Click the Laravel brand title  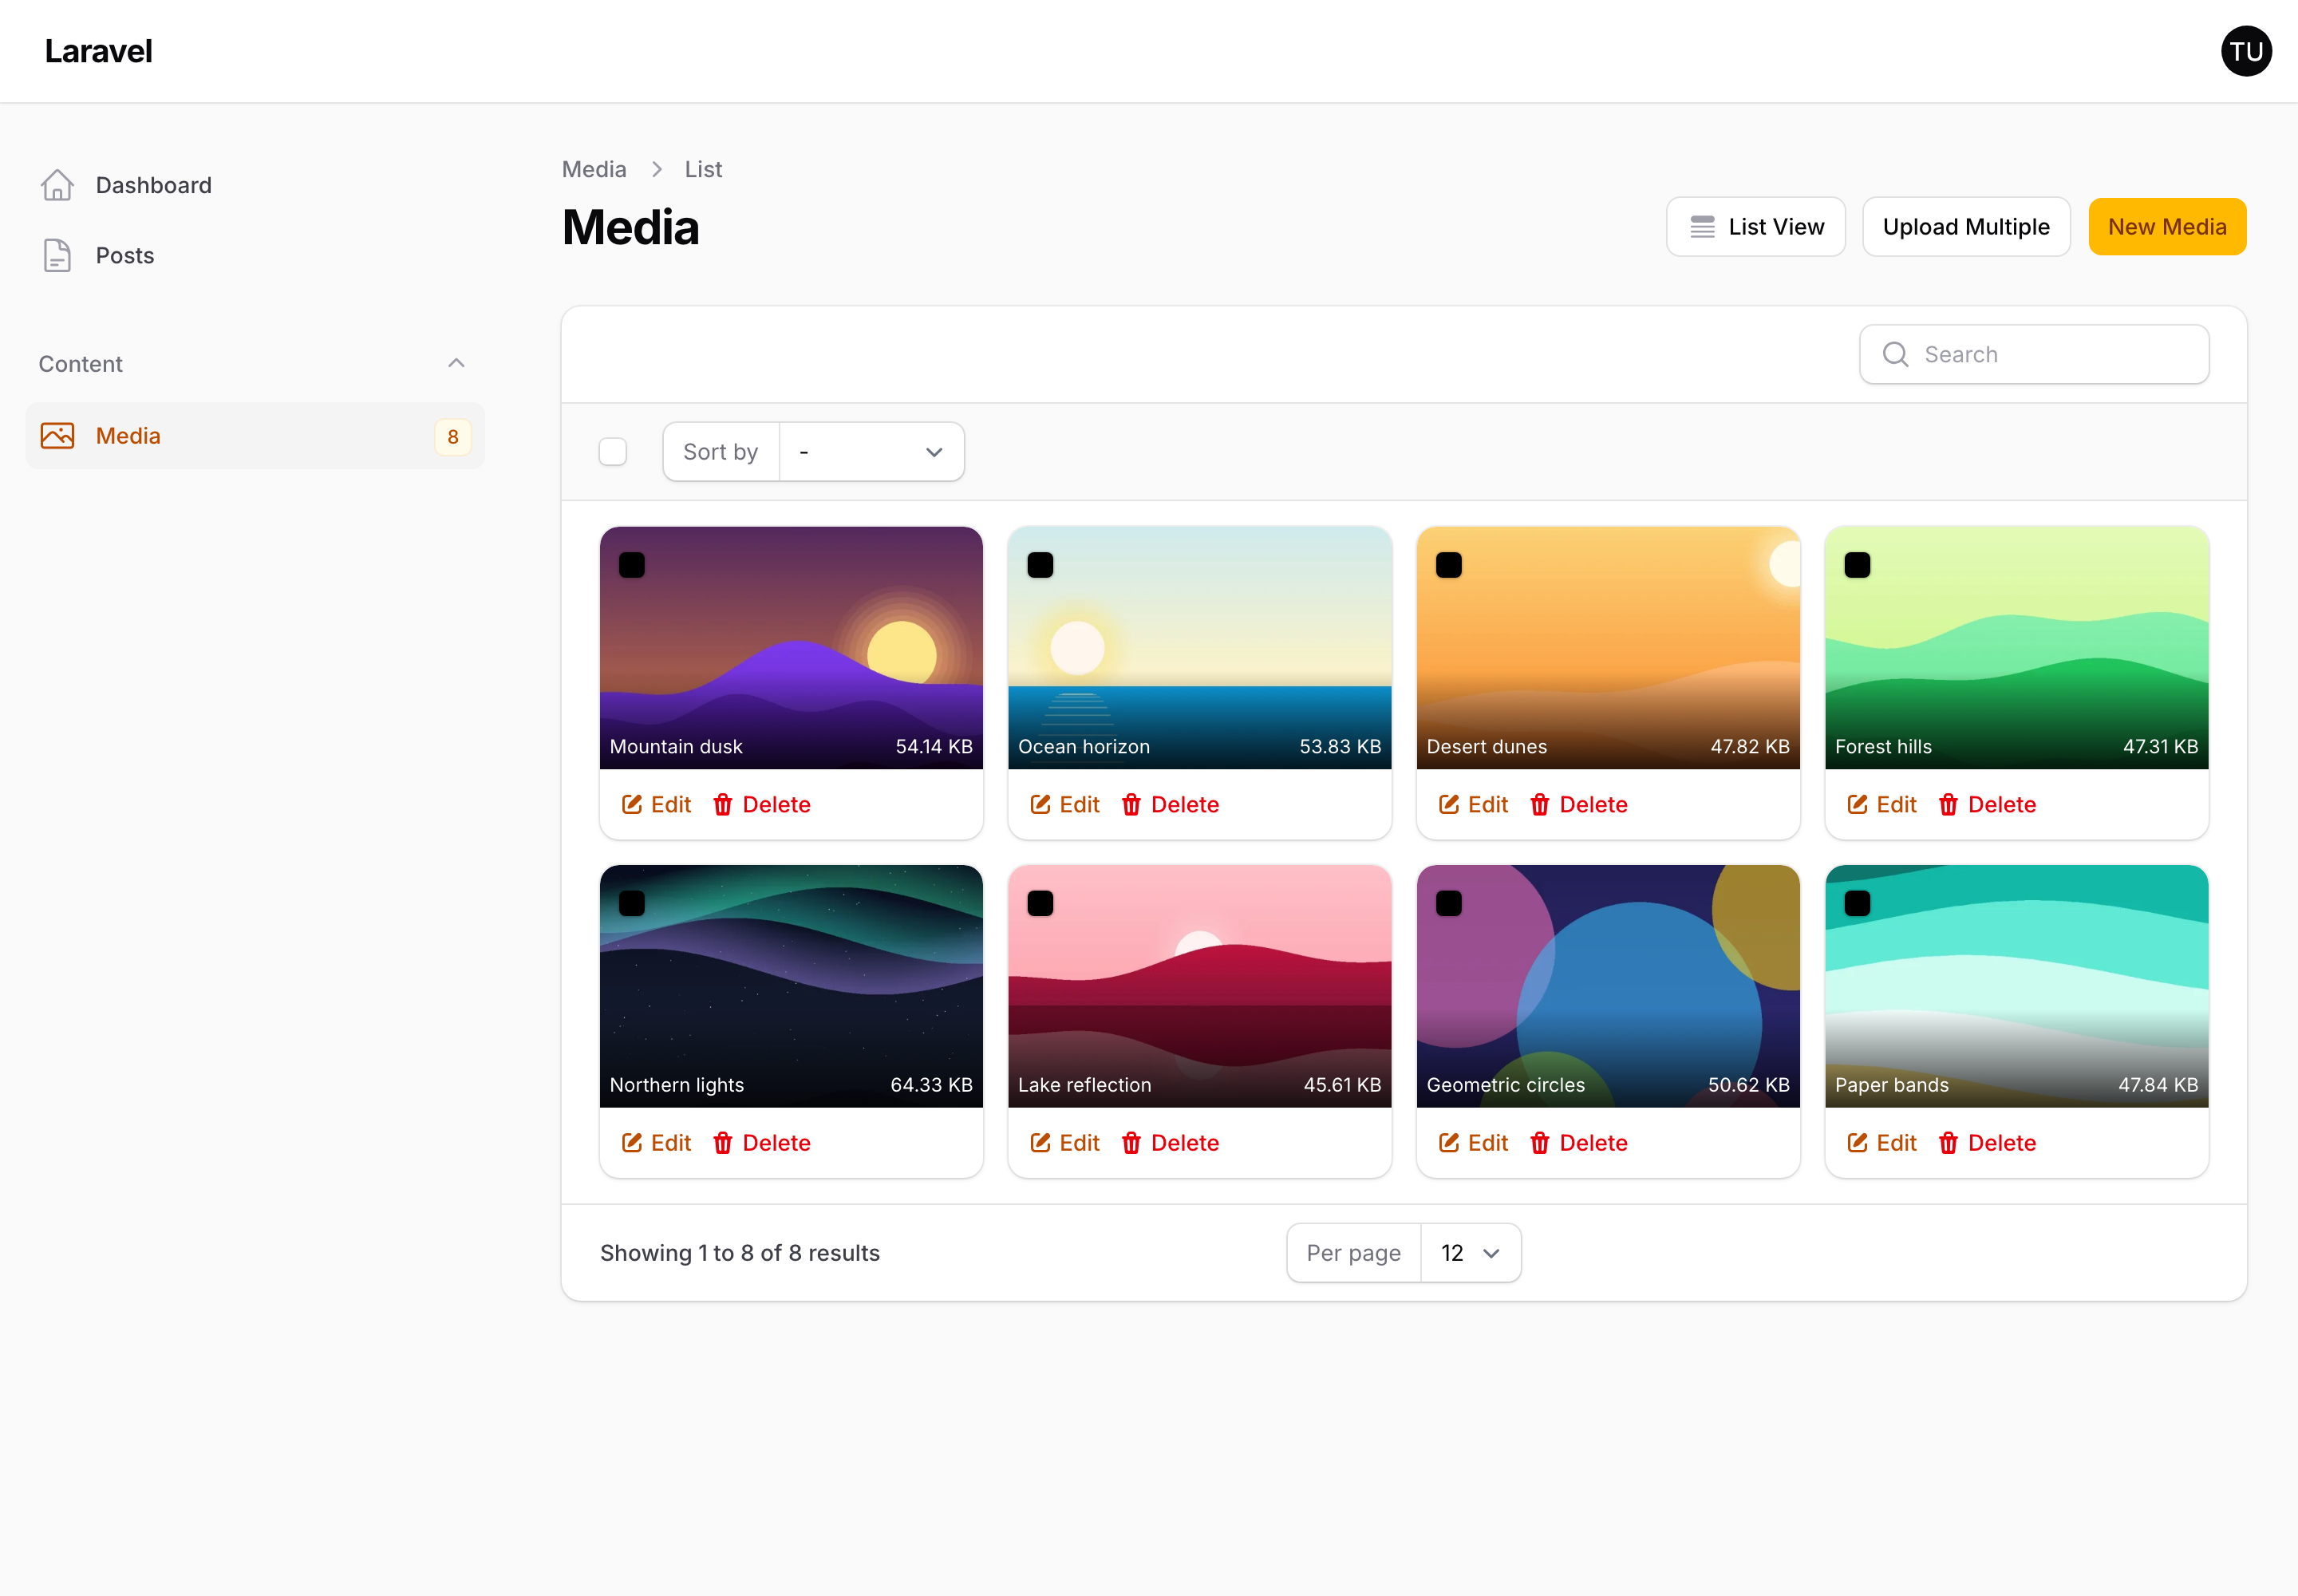coord(98,51)
